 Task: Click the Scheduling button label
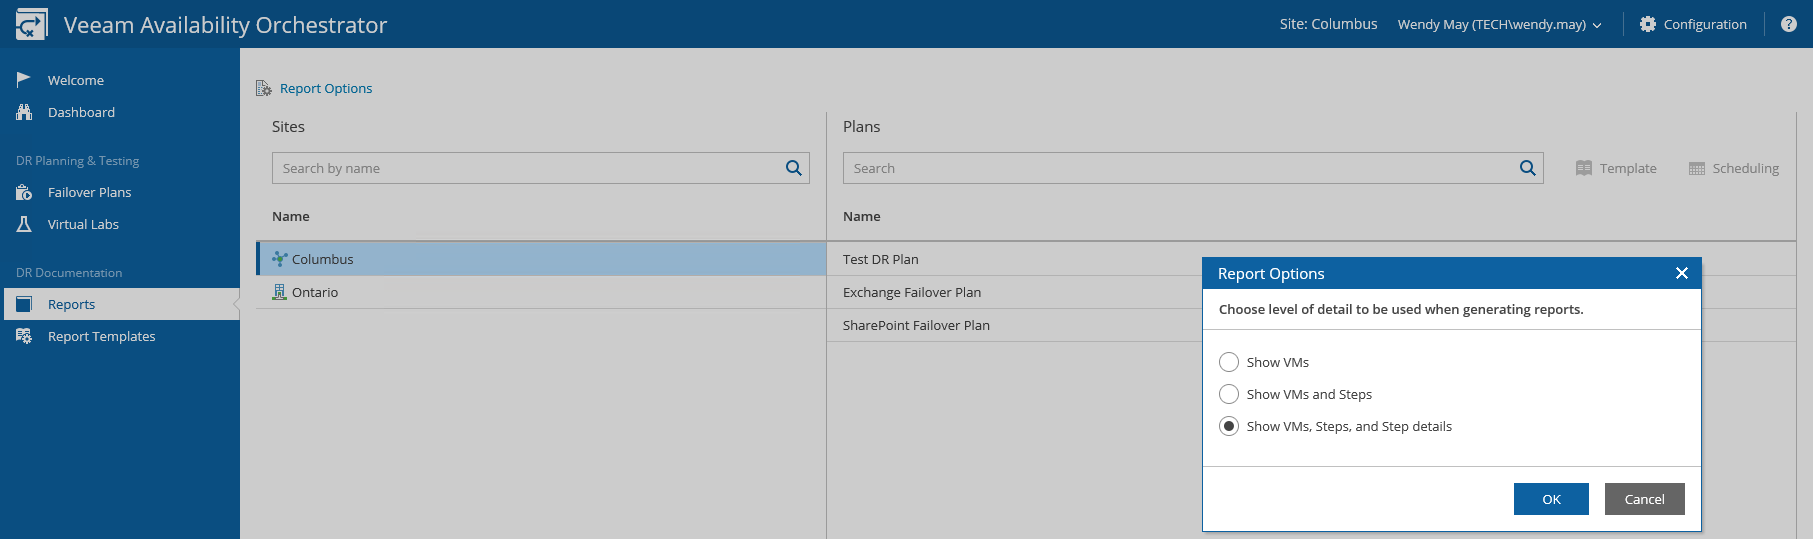[1746, 168]
